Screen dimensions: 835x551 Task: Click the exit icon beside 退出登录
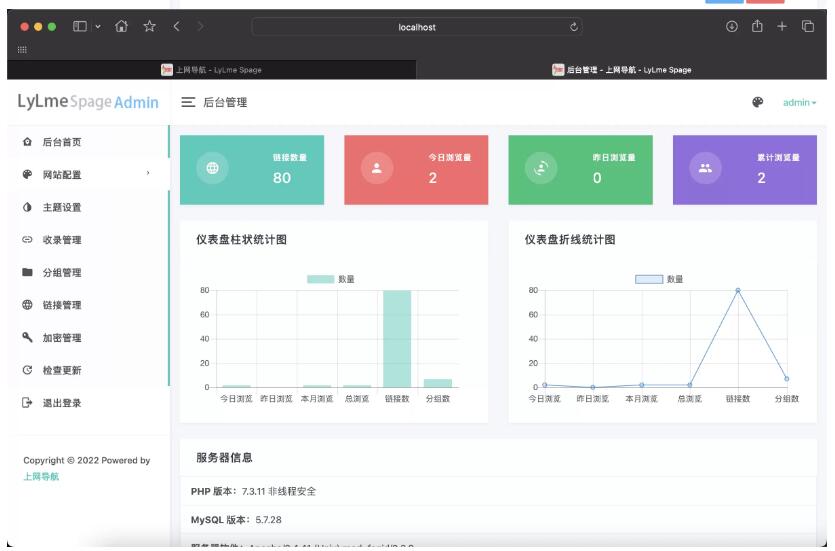[27, 402]
